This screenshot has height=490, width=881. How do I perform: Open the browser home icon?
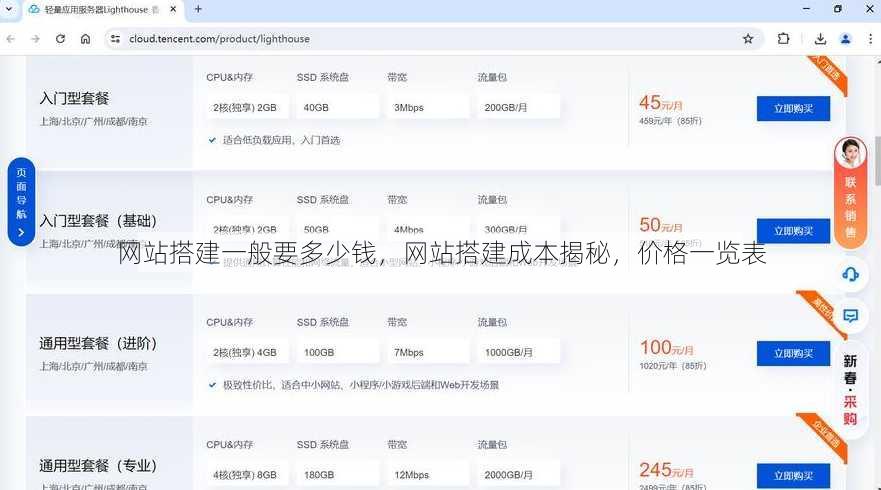tap(85, 39)
